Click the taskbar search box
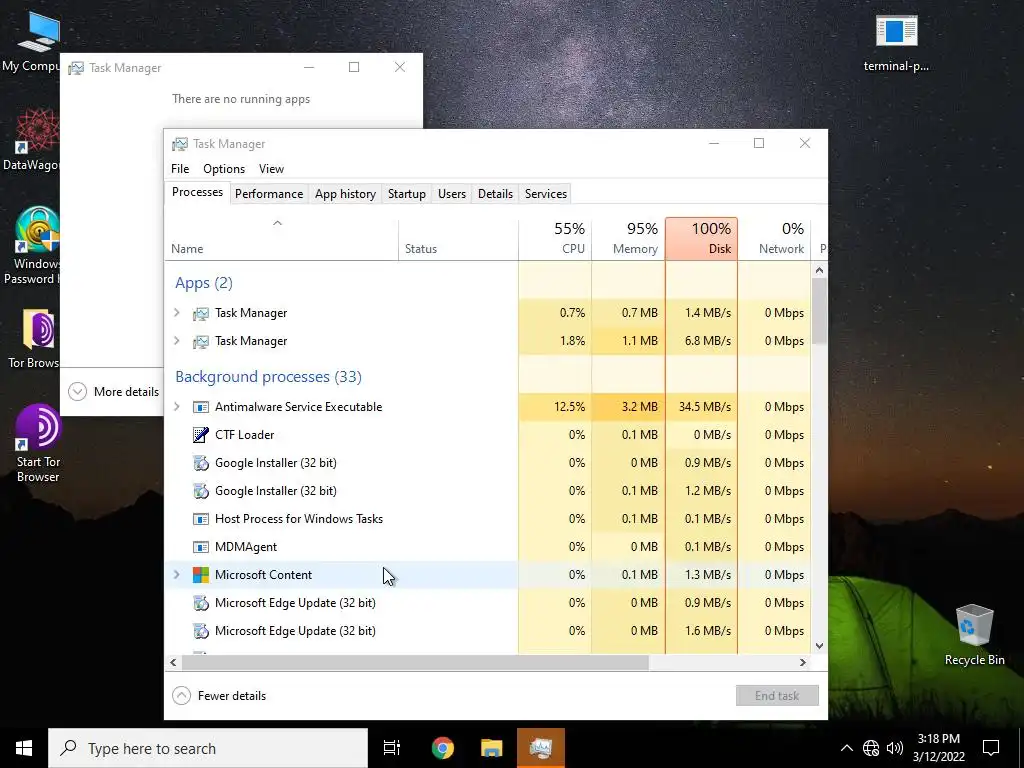 click(x=208, y=748)
